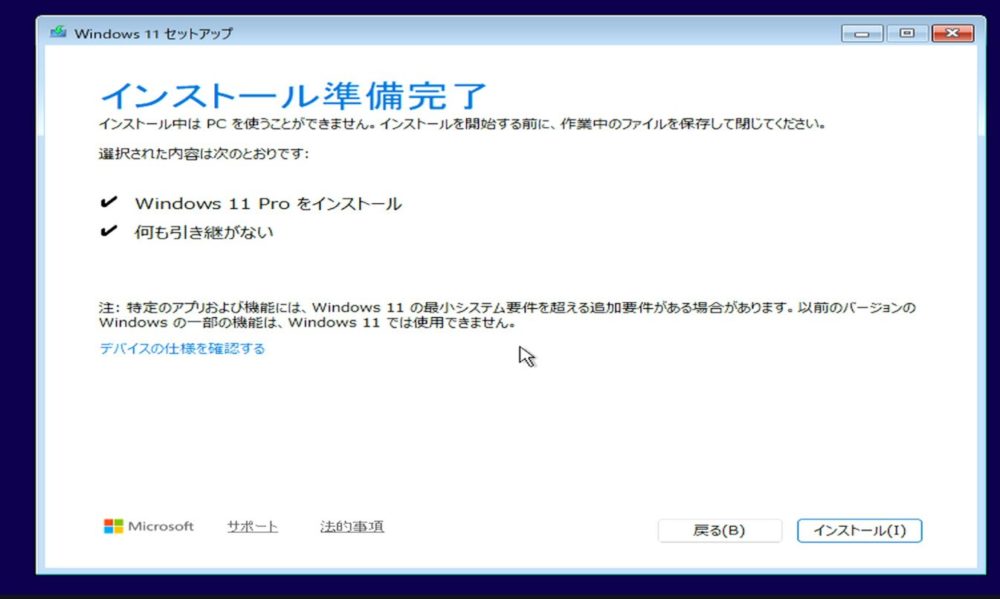Click the インストール準備完了 heading

[293, 96]
